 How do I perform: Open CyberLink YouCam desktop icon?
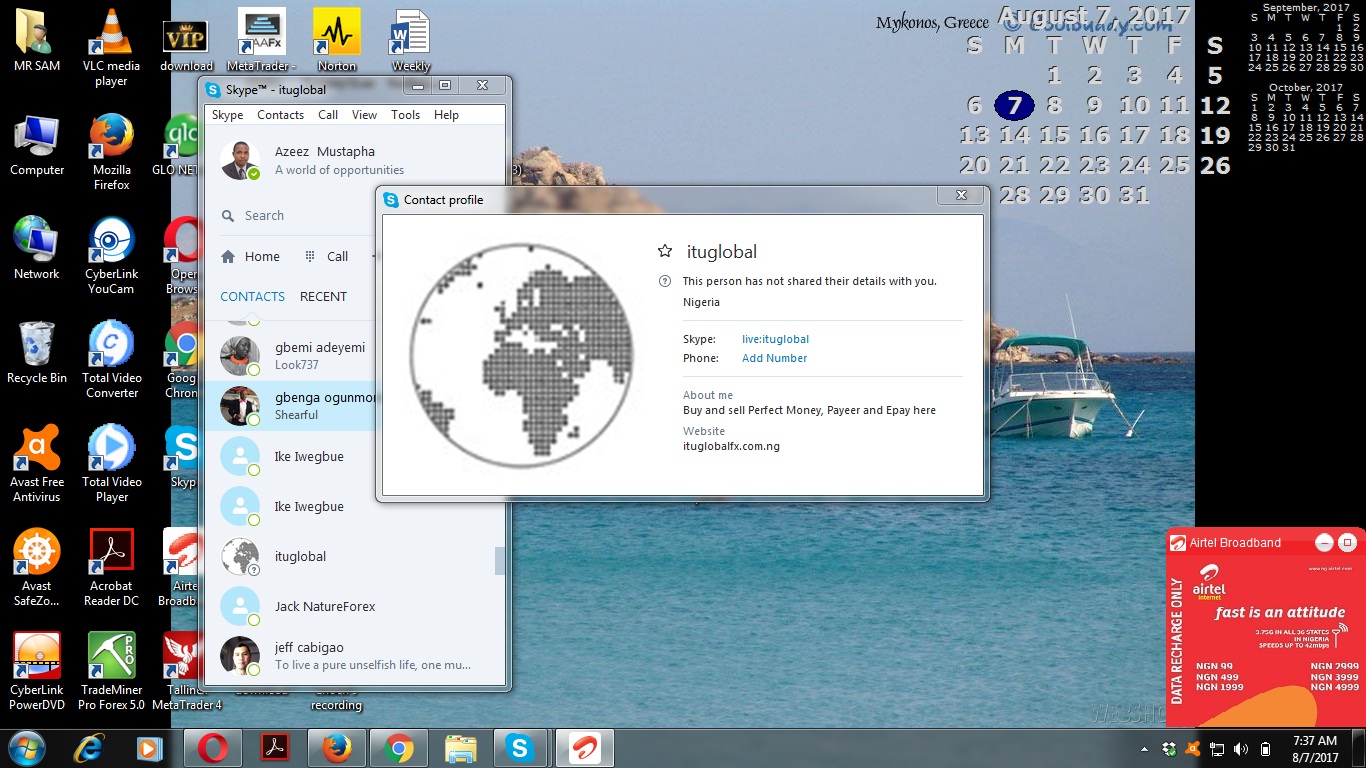[111, 256]
